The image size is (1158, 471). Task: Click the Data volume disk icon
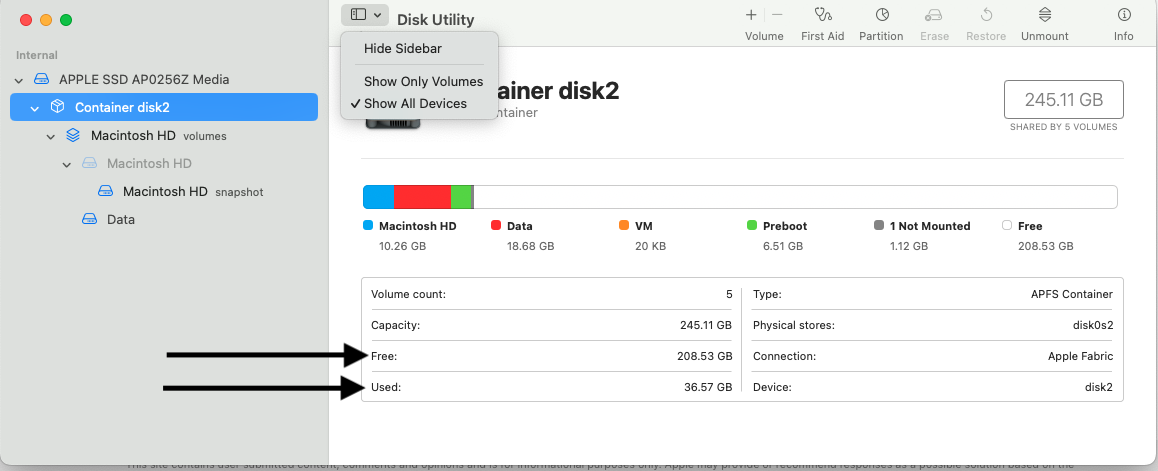click(89, 219)
